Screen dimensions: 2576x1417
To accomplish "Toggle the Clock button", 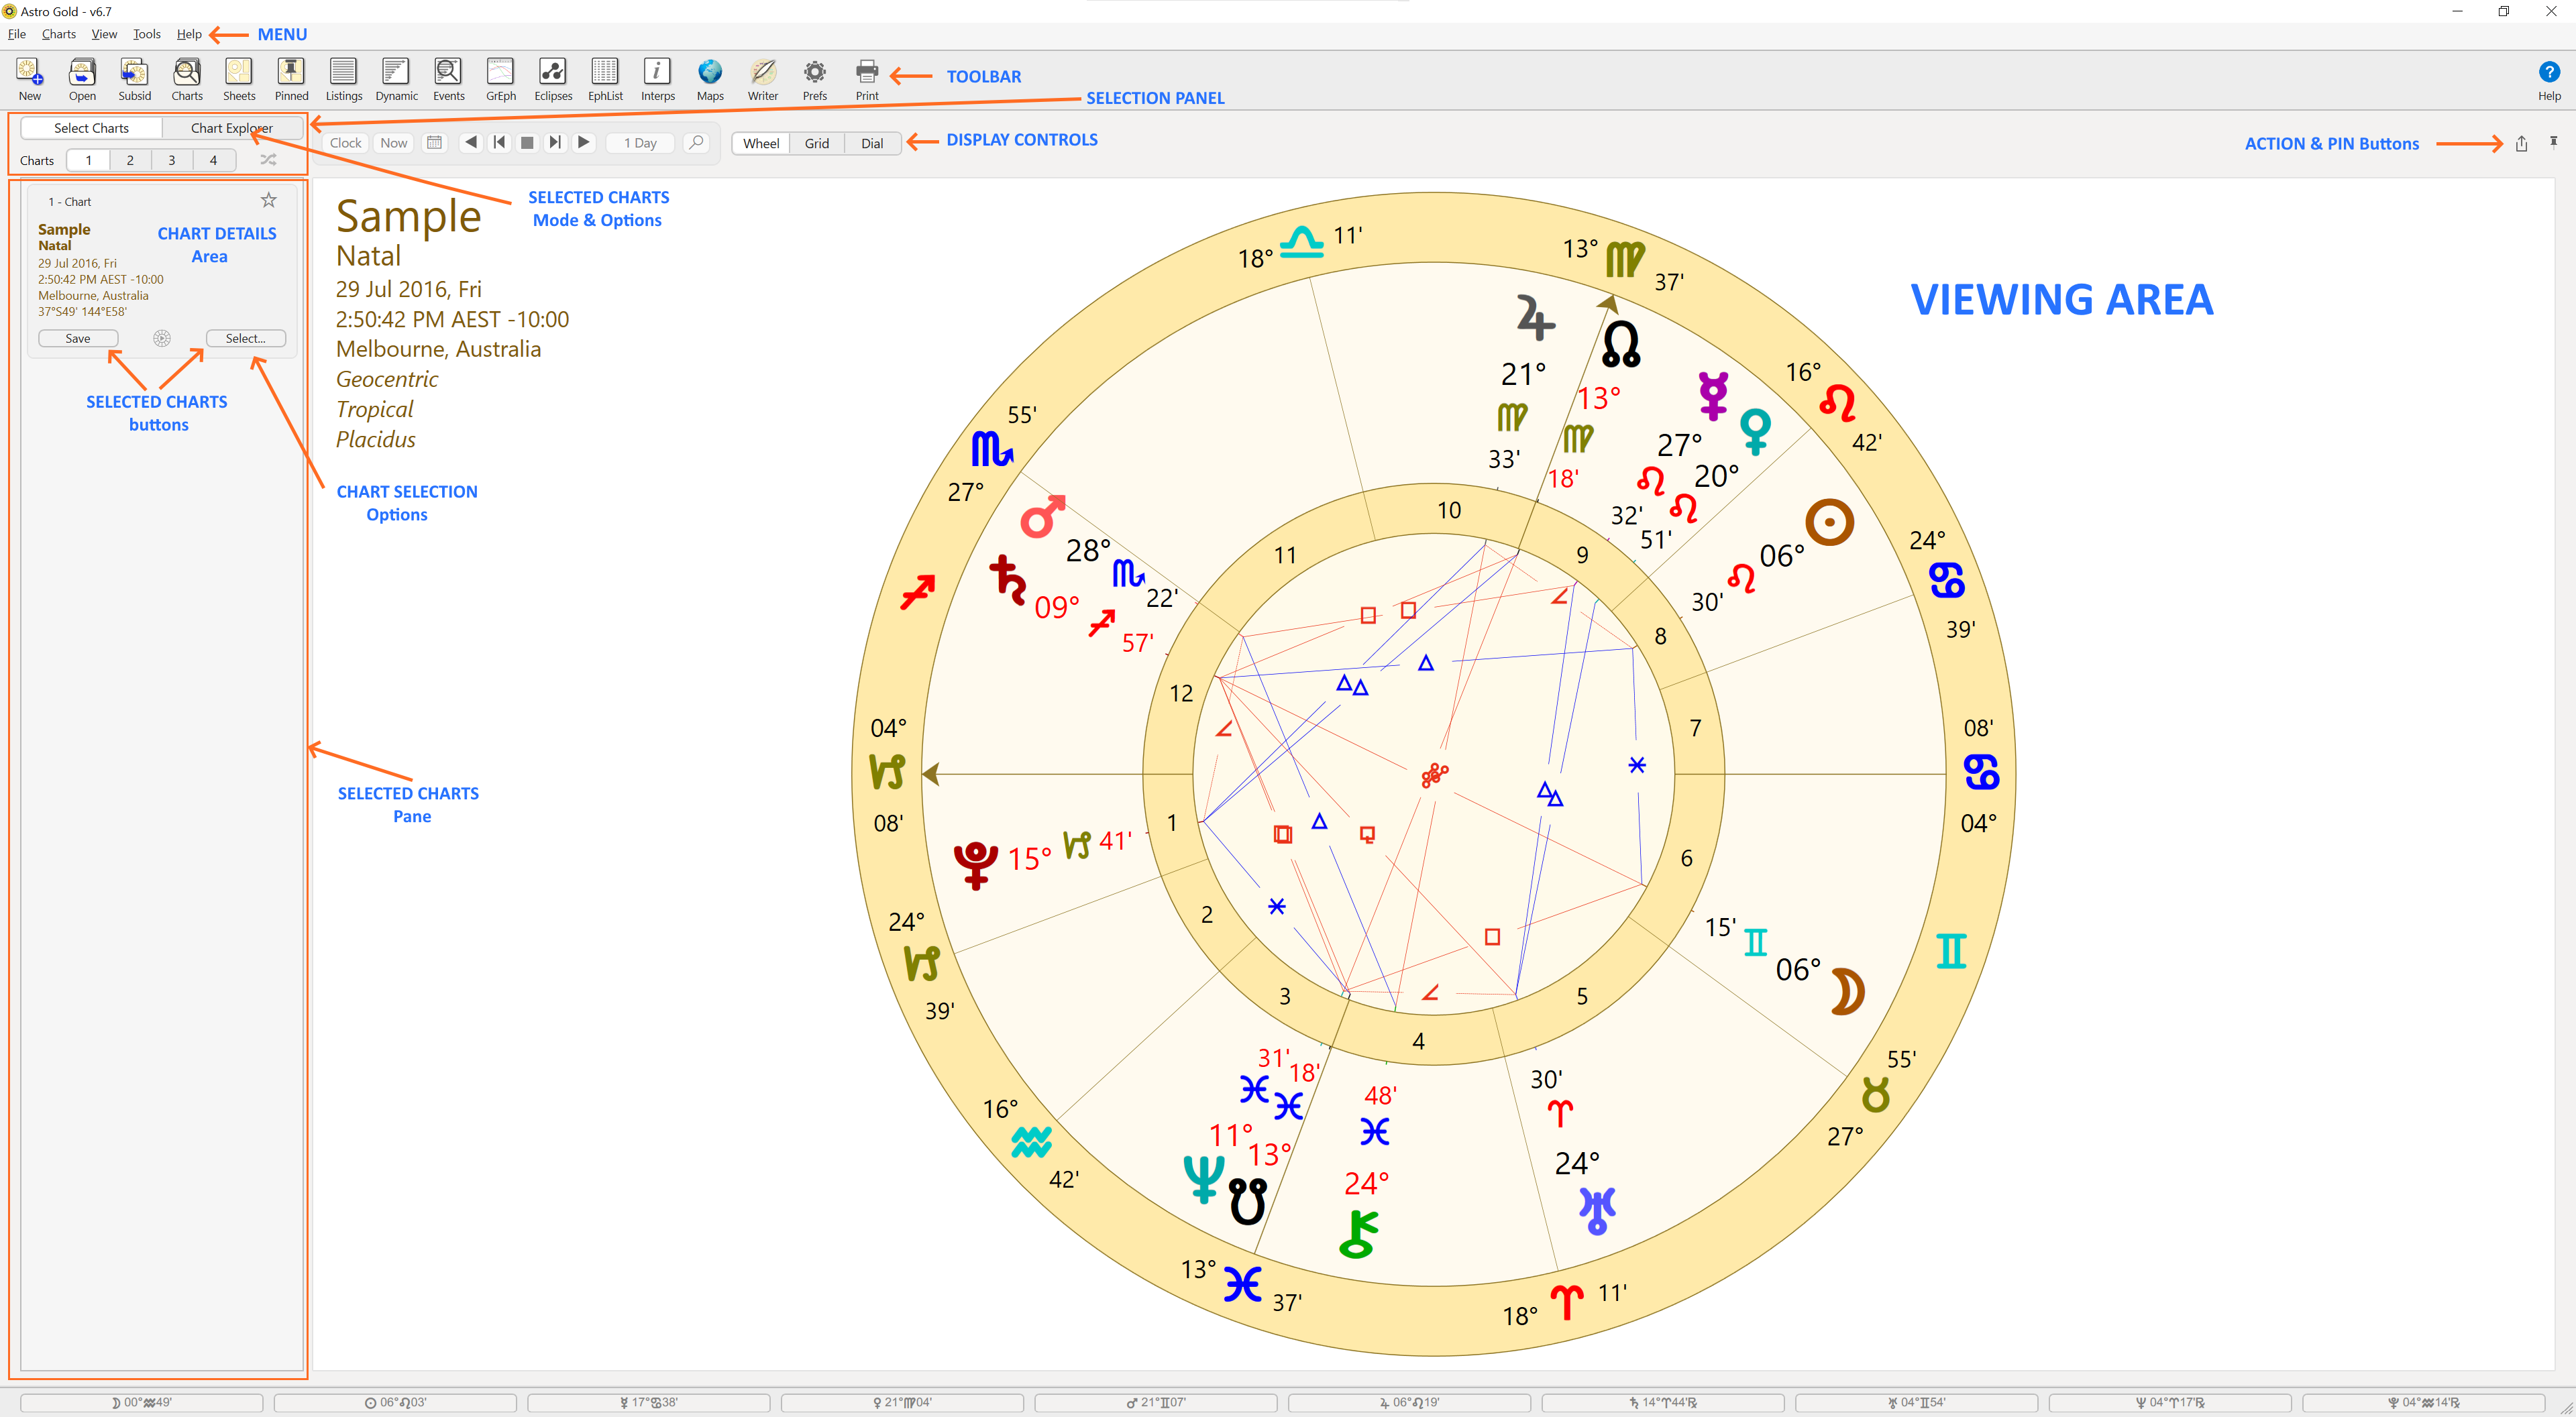I will 346,142.
